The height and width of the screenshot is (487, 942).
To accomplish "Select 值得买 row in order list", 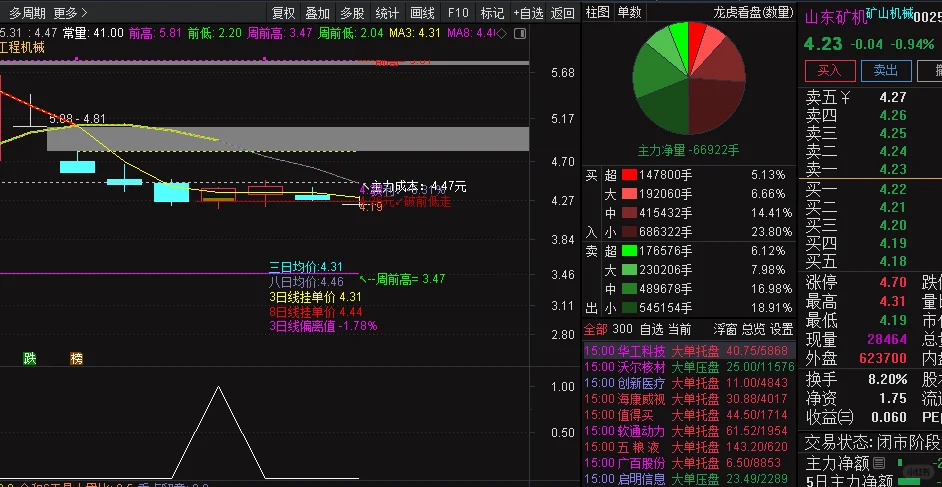I will tap(689, 415).
